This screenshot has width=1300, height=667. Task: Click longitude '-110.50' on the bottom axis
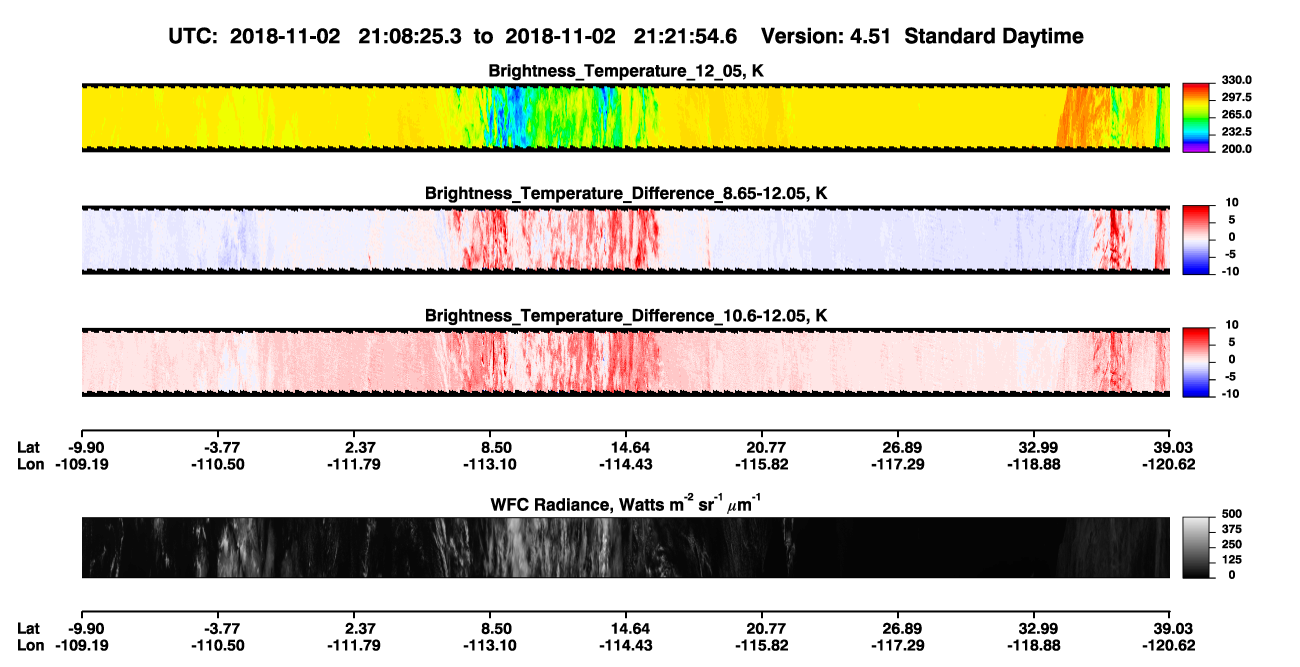coord(217,644)
